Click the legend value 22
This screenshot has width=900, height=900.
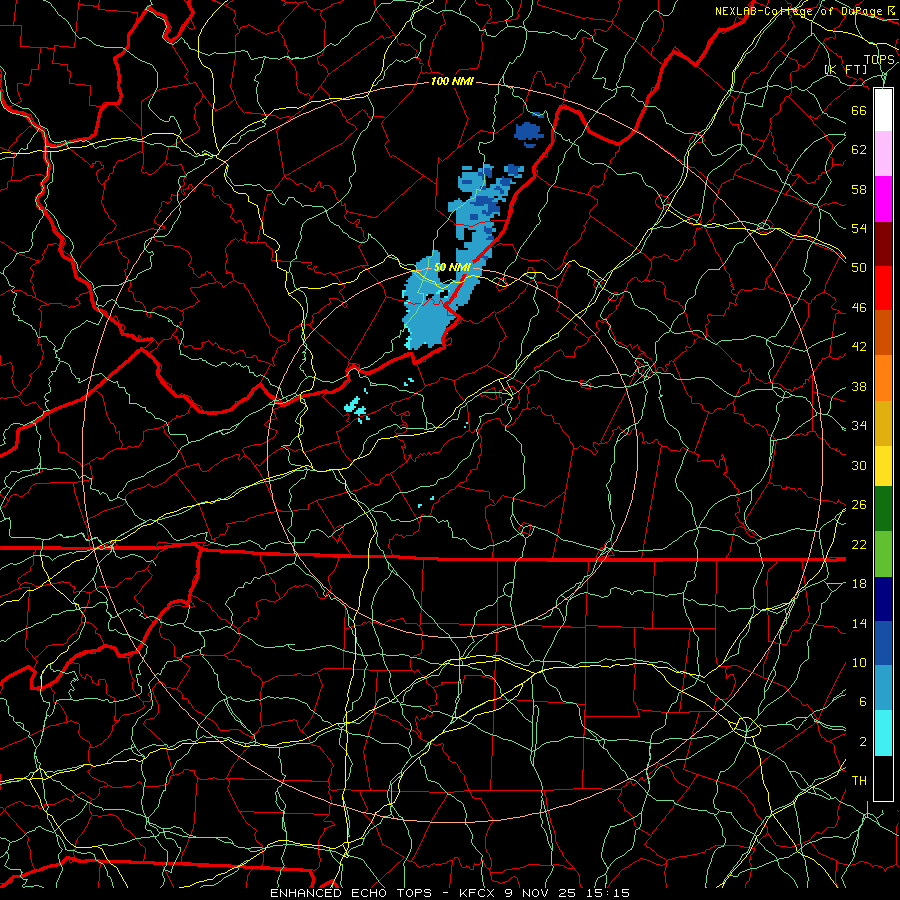[x=859, y=544]
